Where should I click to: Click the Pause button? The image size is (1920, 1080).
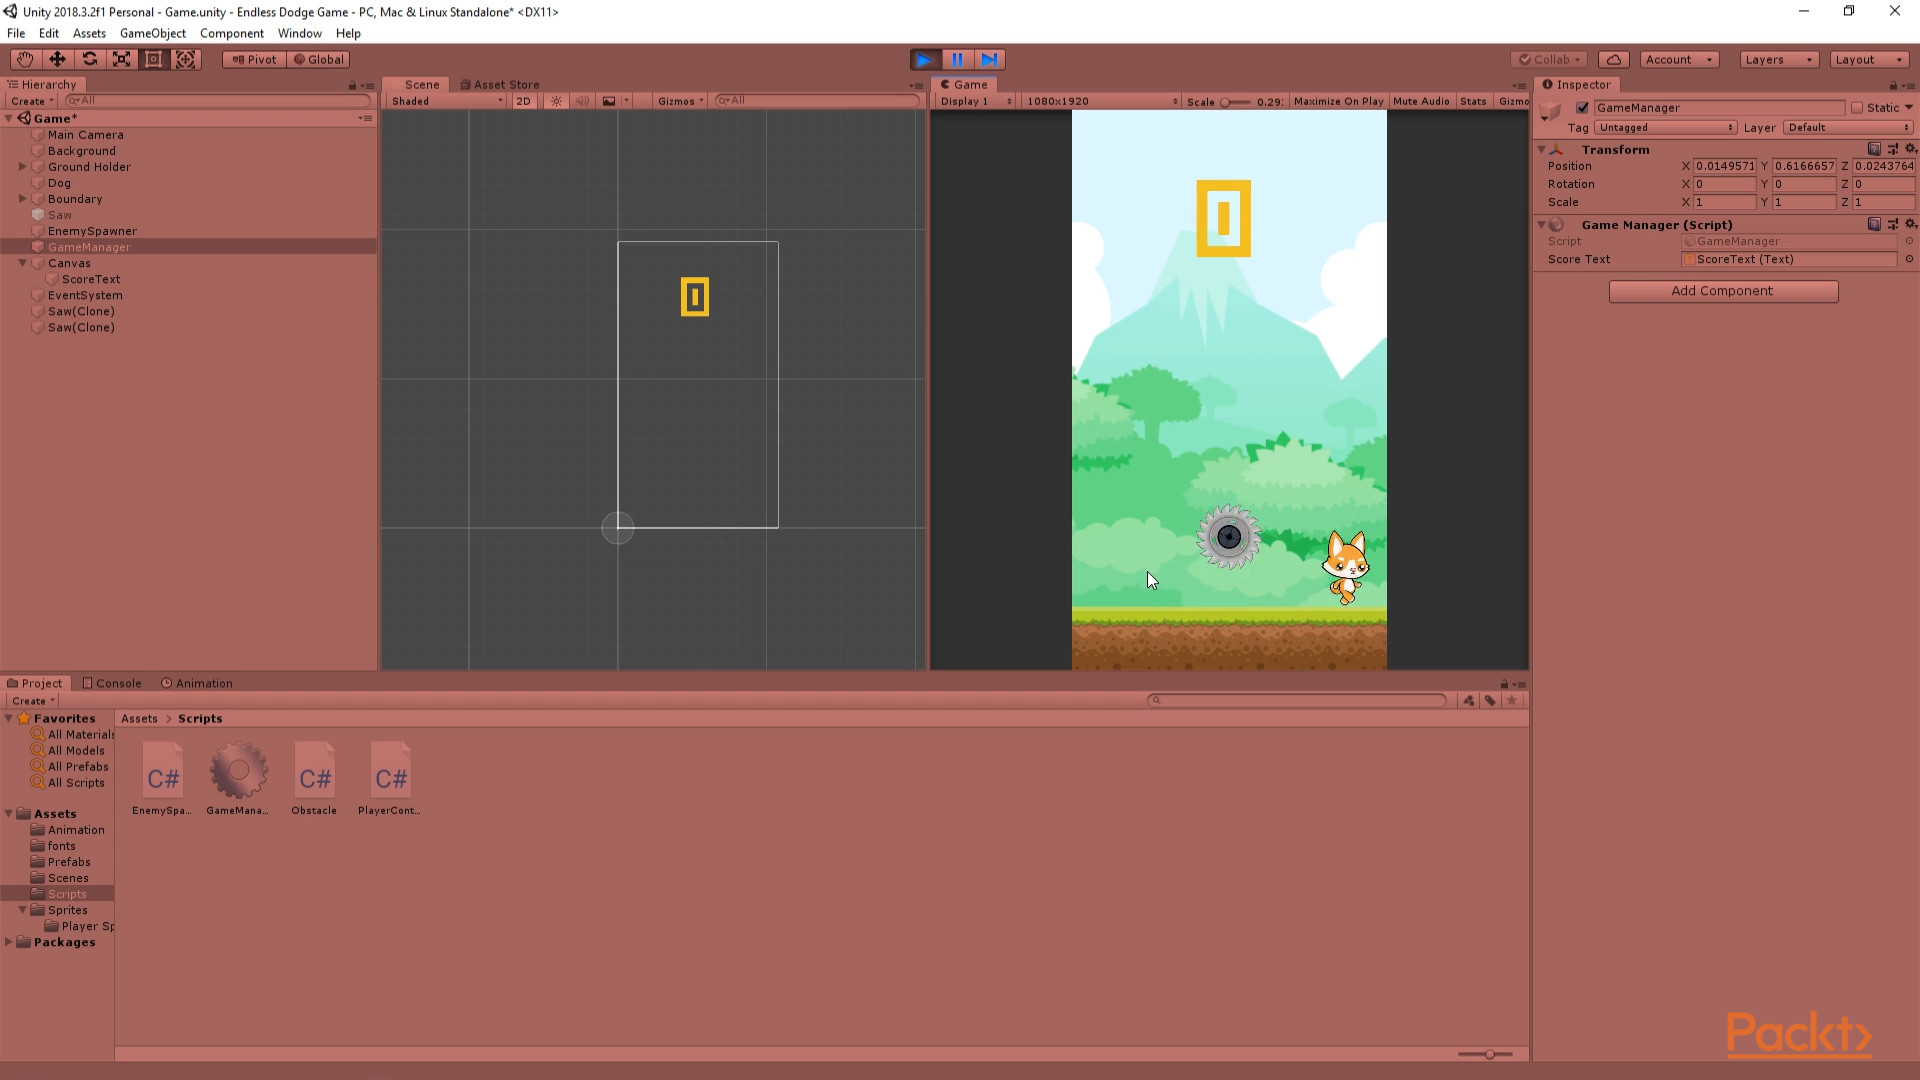(957, 59)
